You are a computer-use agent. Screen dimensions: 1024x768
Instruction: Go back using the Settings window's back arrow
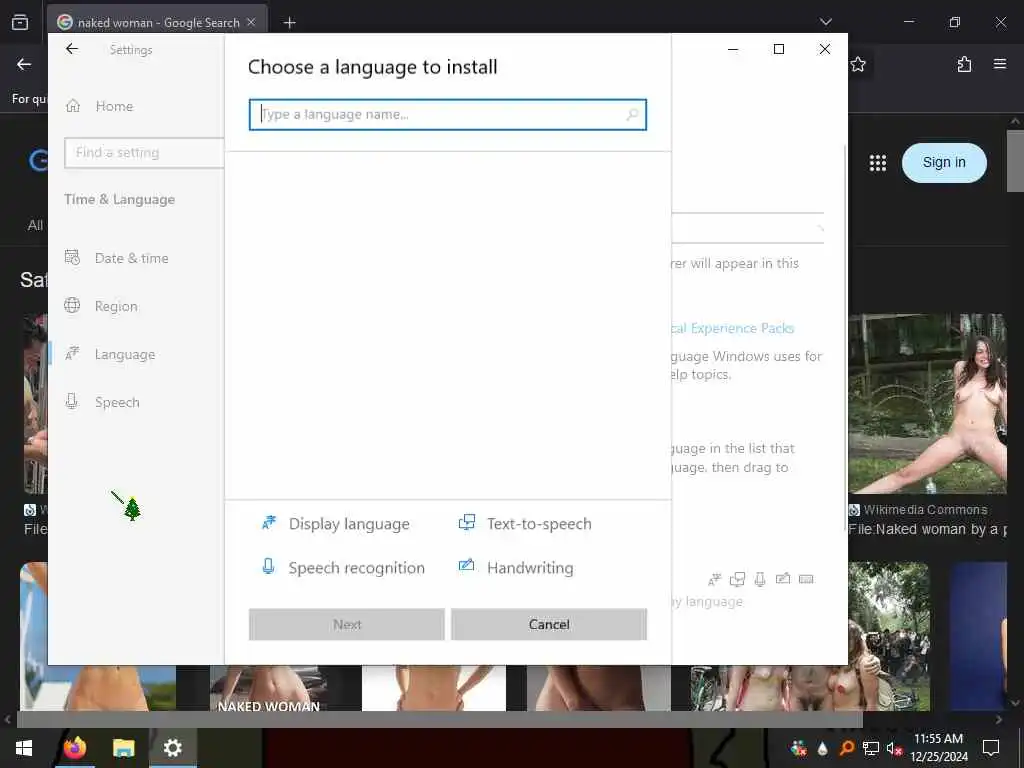click(x=72, y=49)
